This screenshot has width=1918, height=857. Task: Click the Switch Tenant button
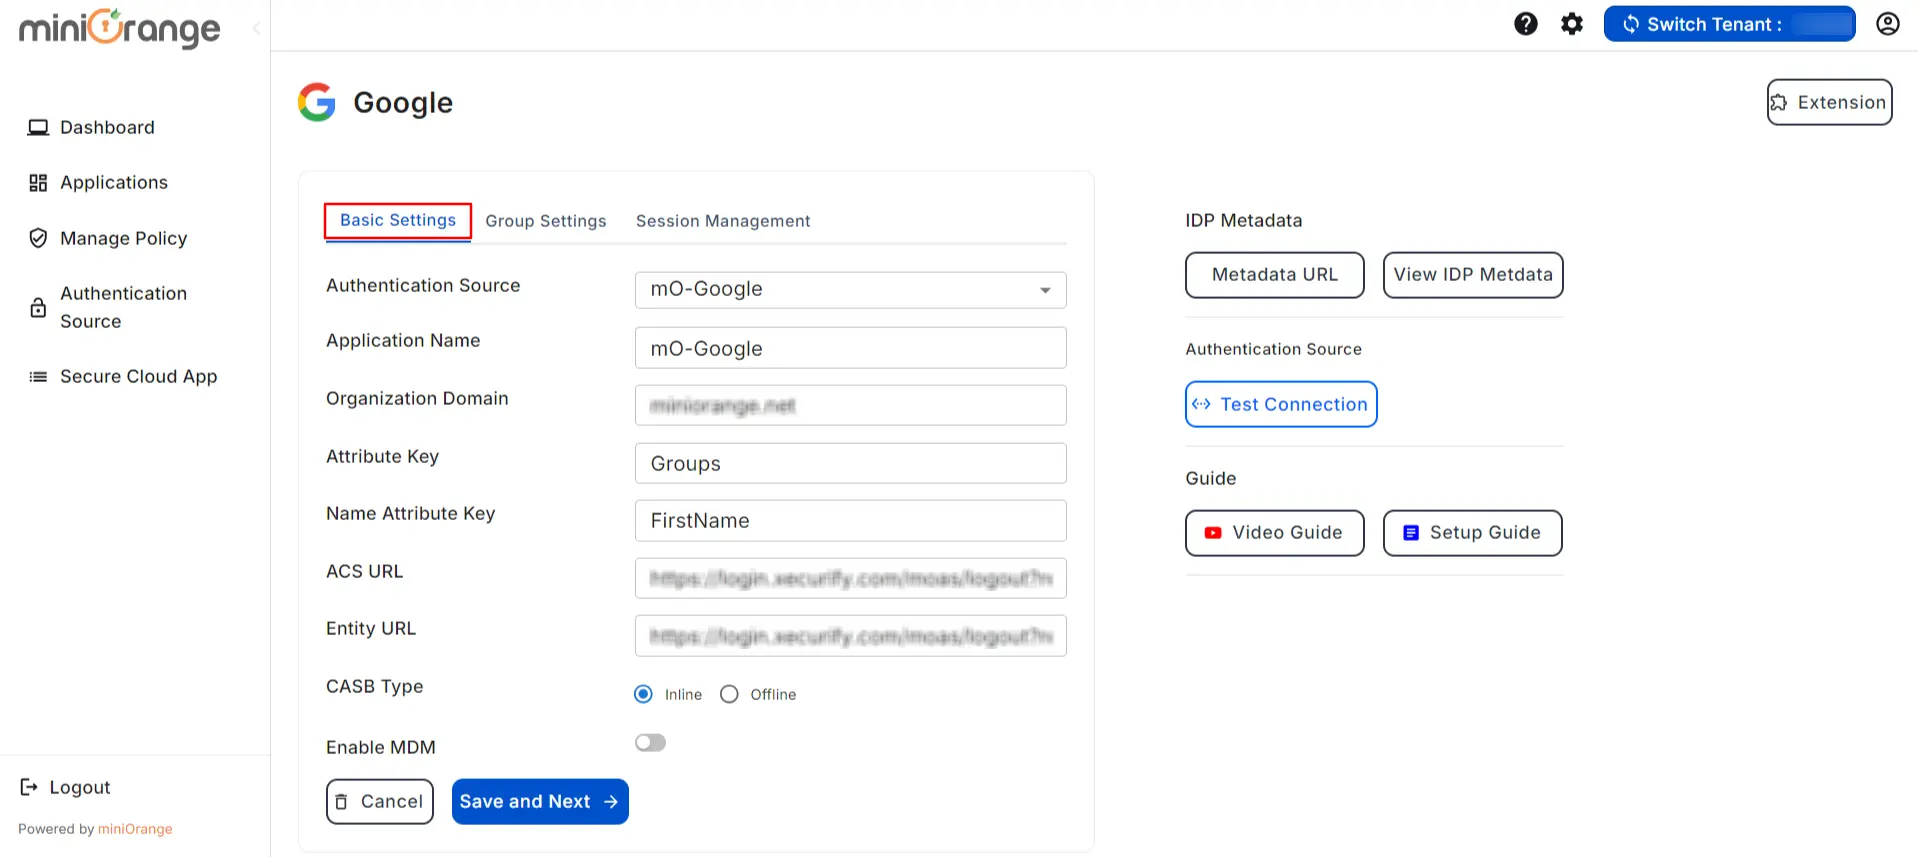pyautogui.click(x=1729, y=24)
